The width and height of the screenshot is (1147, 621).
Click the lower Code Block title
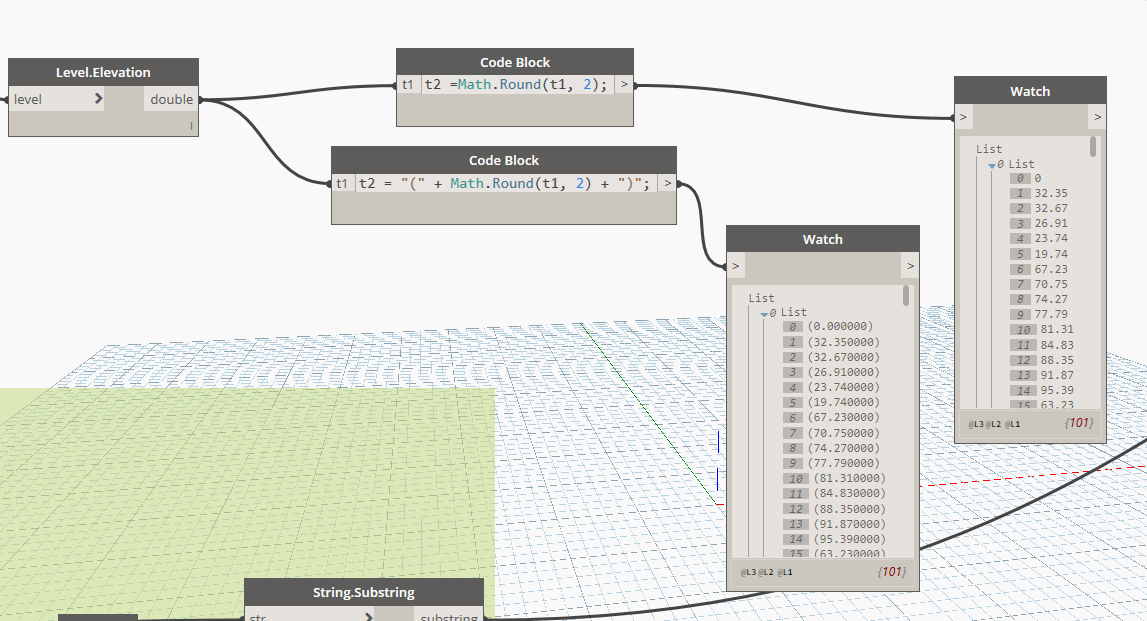(504, 160)
